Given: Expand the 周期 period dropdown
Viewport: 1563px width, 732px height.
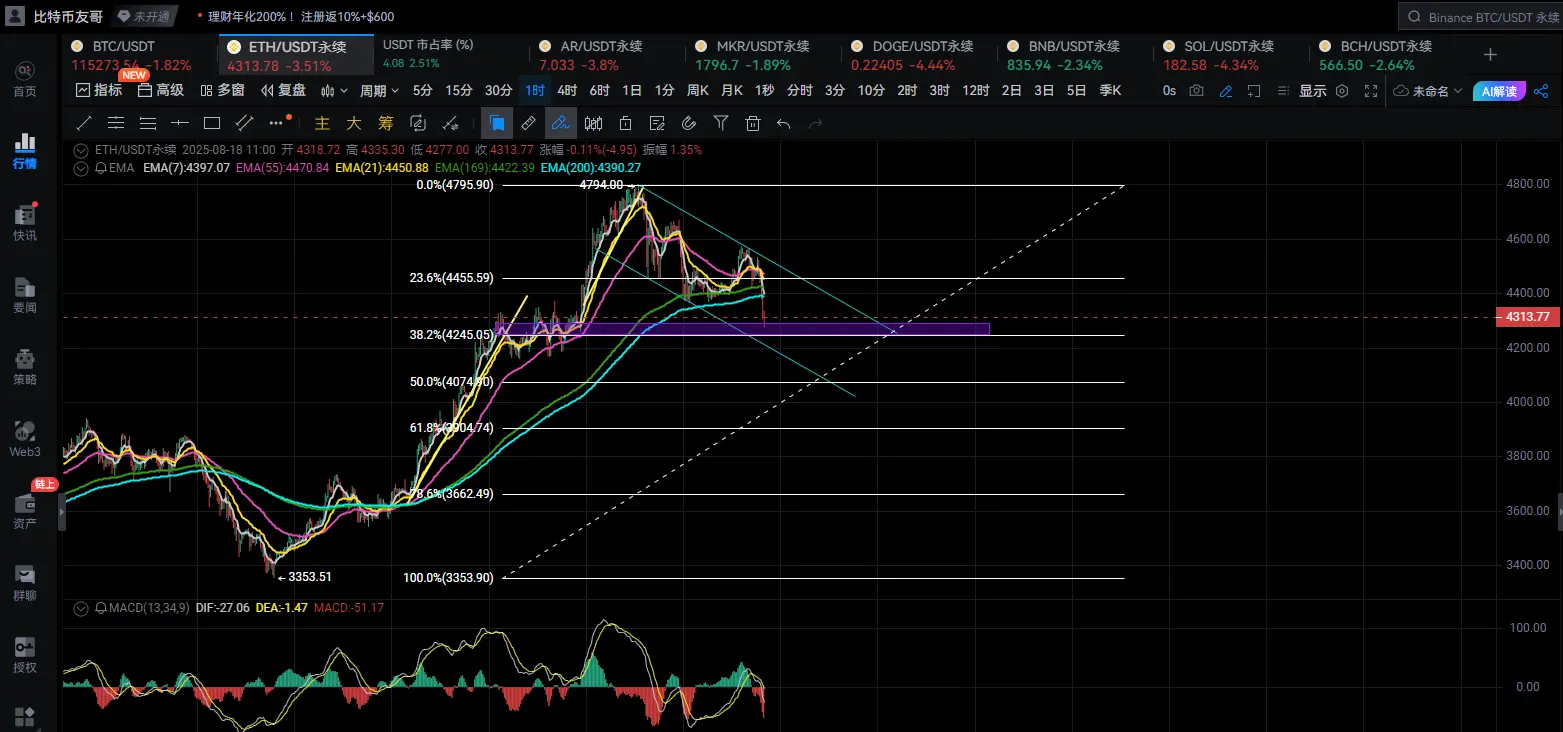Looking at the screenshot, I should (379, 90).
